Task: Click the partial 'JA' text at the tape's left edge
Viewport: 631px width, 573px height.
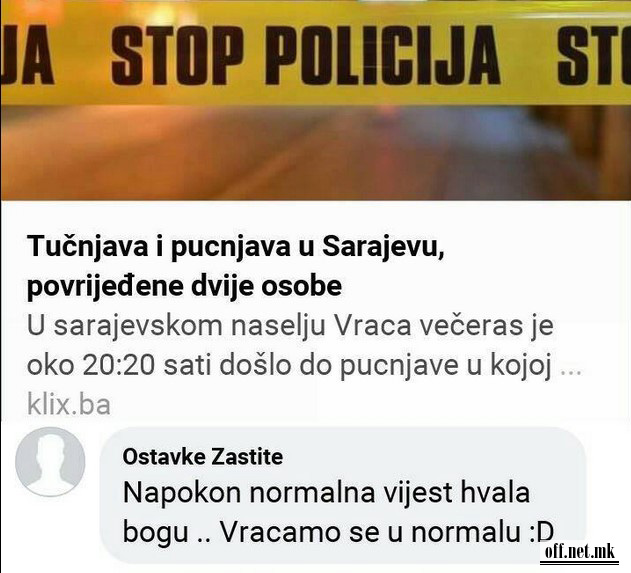Action: [27, 55]
